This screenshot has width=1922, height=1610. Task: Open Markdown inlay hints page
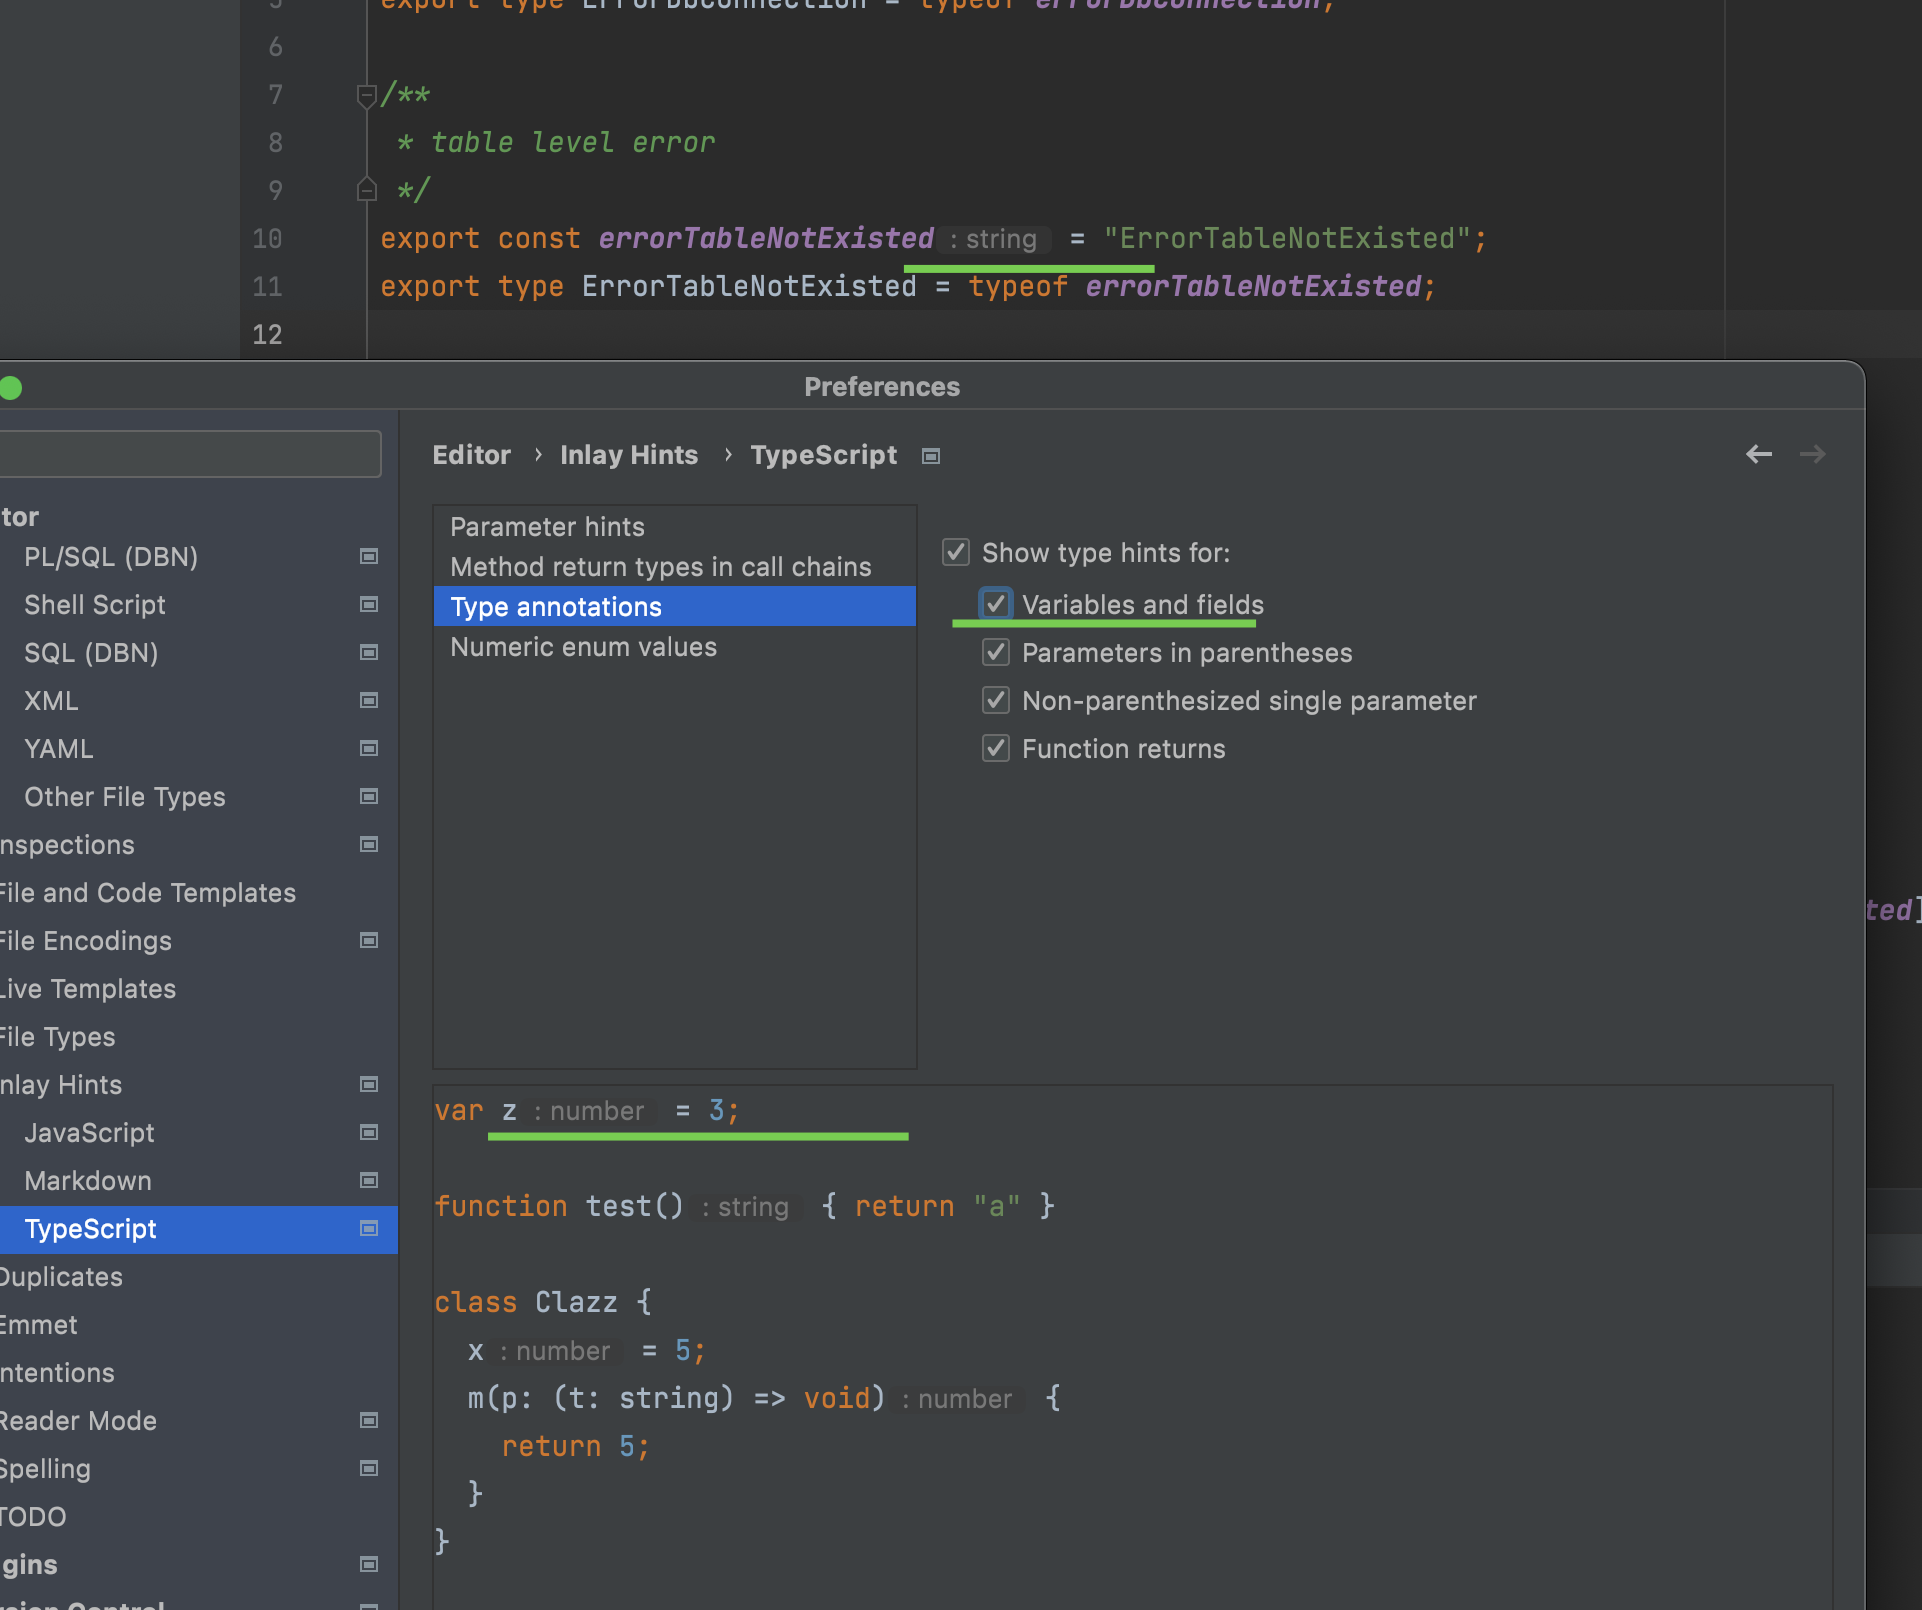click(x=88, y=1181)
